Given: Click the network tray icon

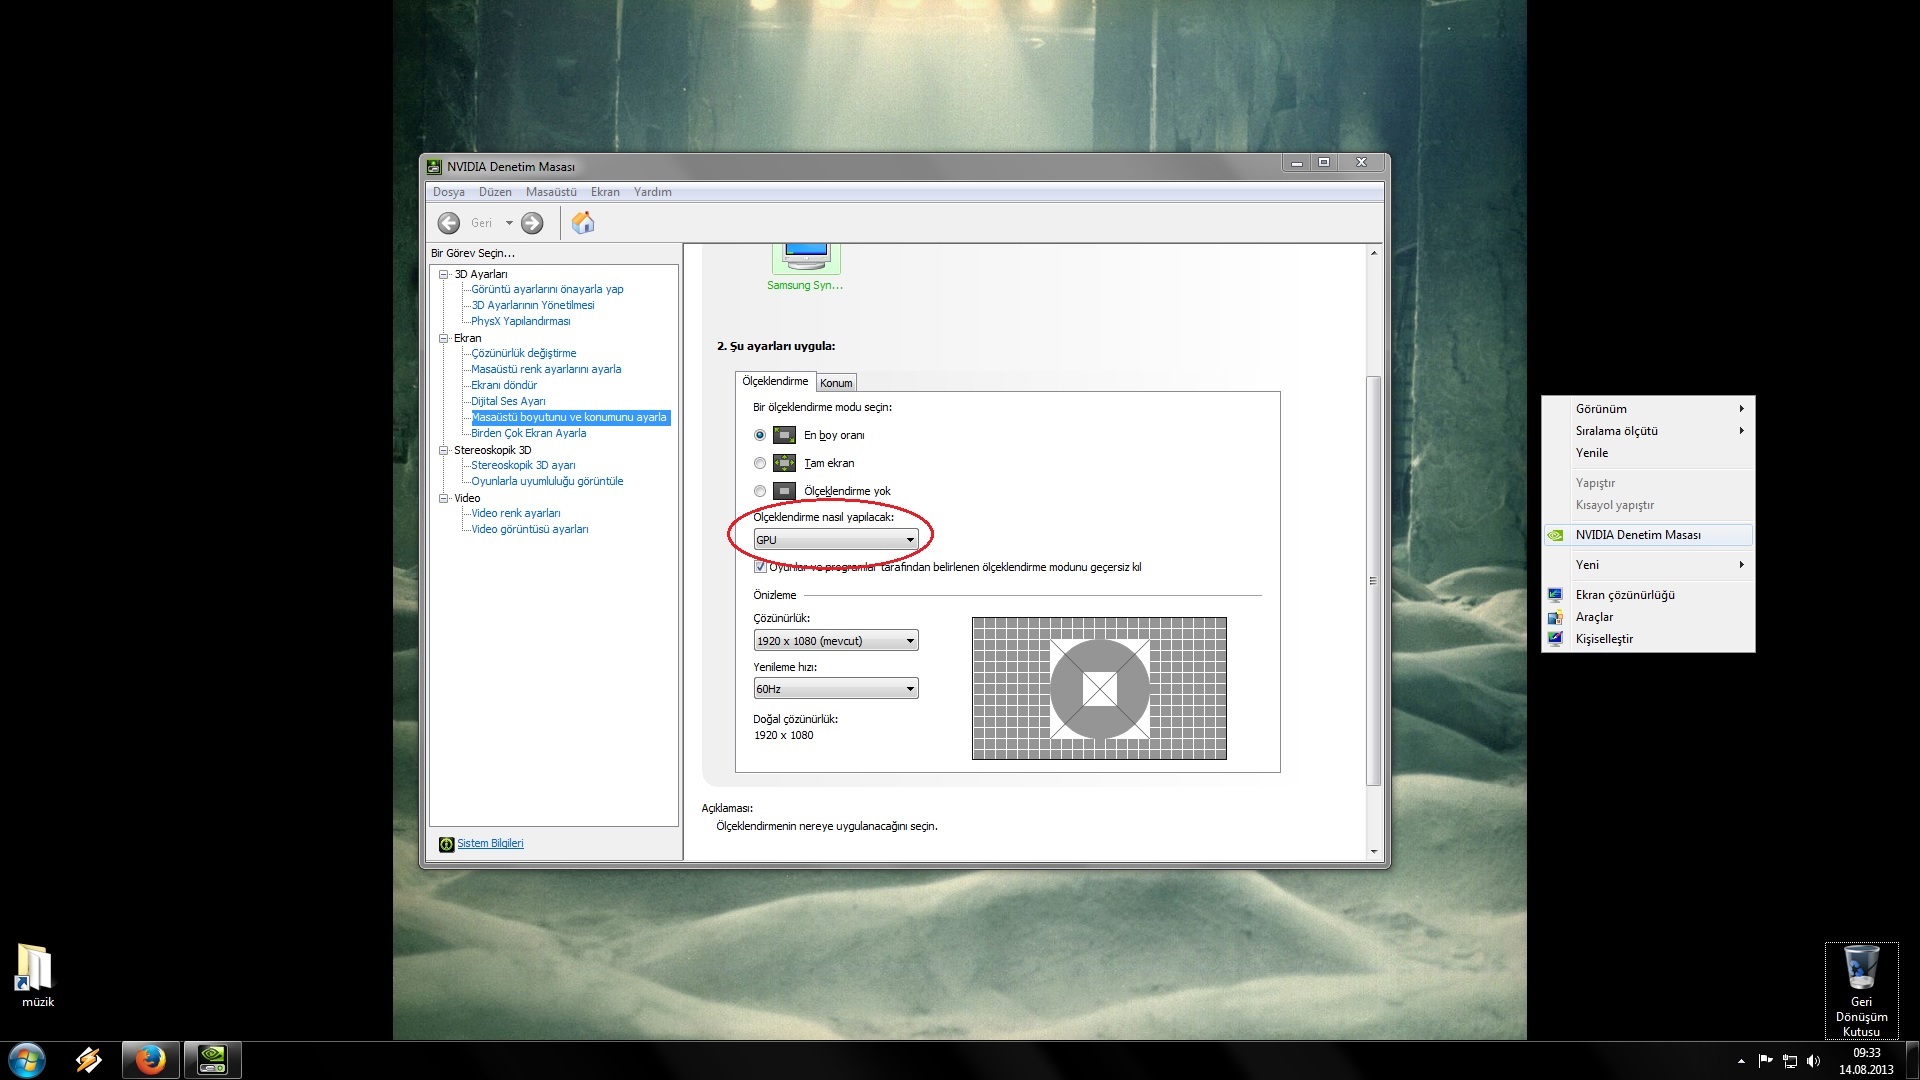Looking at the screenshot, I should coord(1790,1061).
